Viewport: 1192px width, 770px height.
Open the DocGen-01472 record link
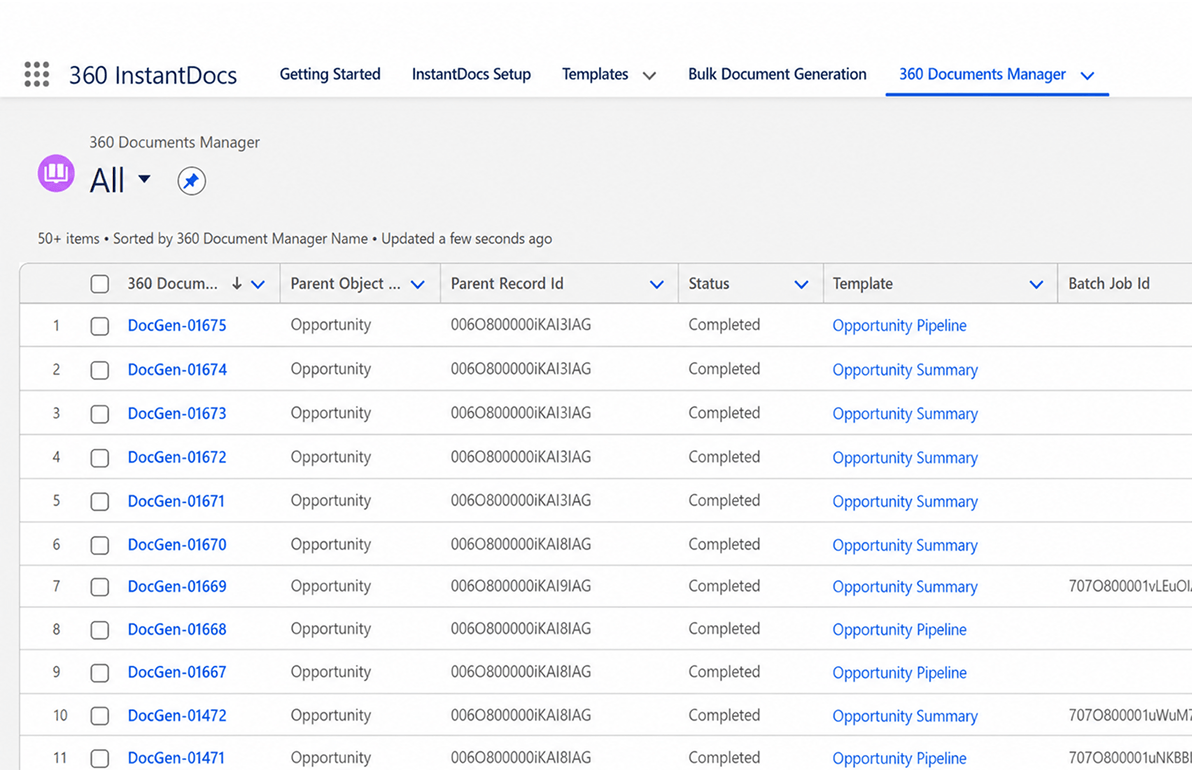(177, 715)
